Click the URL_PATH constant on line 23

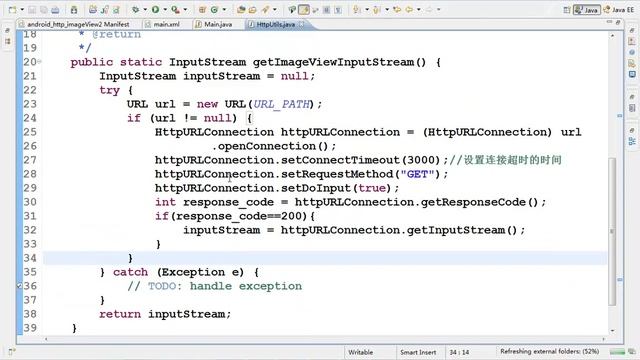pyautogui.click(x=281, y=104)
